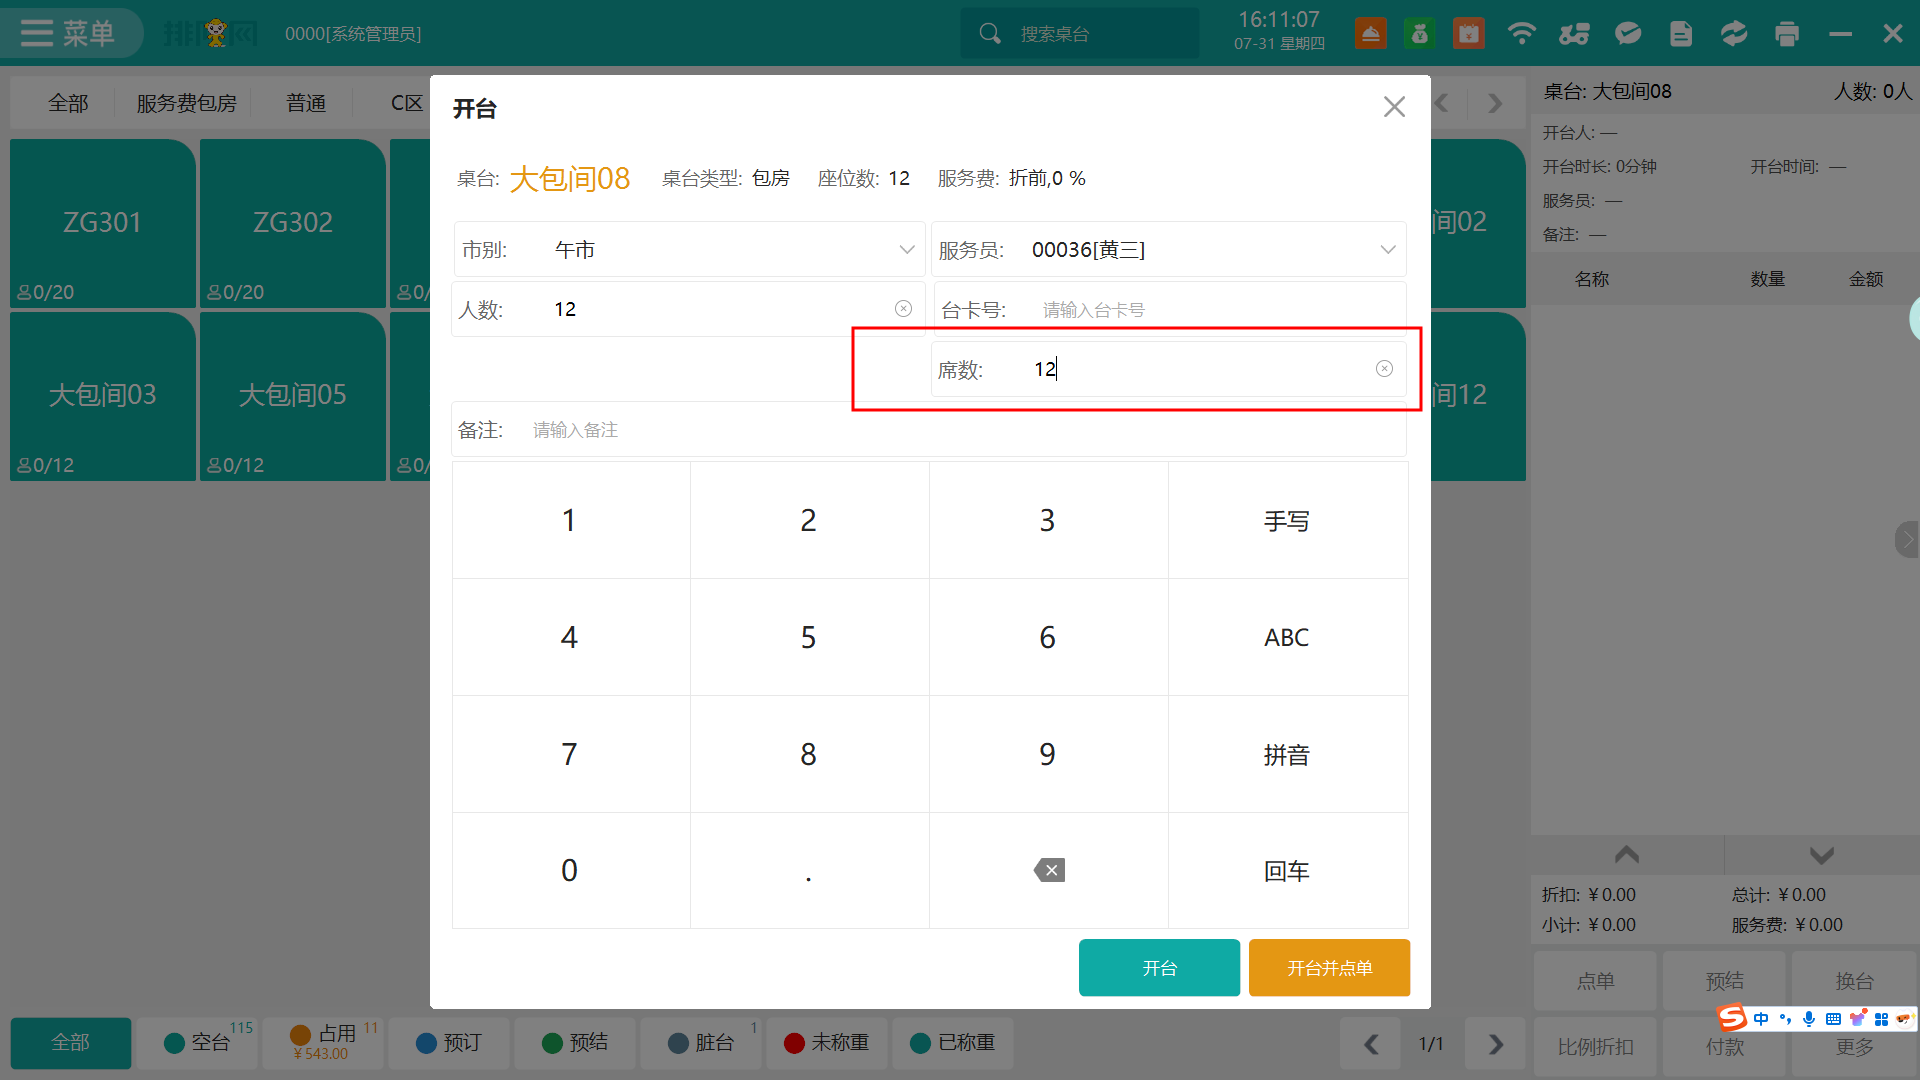Switch keypad to ABC input mode
The height and width of the screenshot is (1080, 1920).
click(1287, 638)
